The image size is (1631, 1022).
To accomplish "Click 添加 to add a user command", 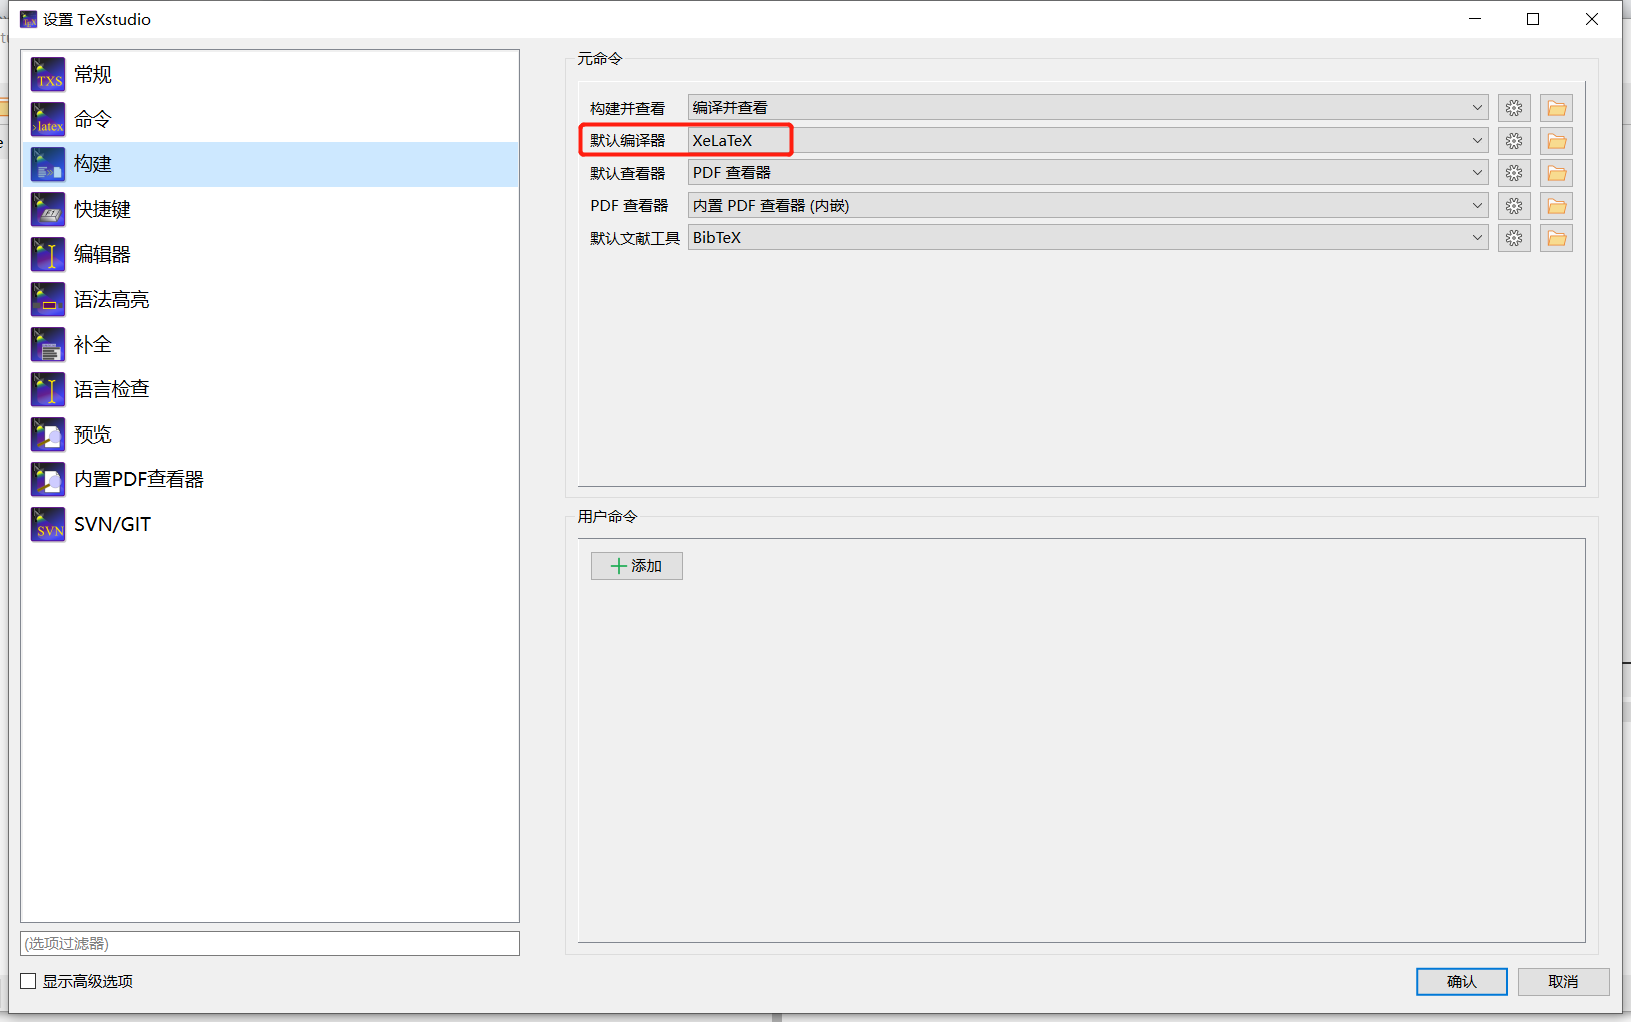I will click(636, 566).
